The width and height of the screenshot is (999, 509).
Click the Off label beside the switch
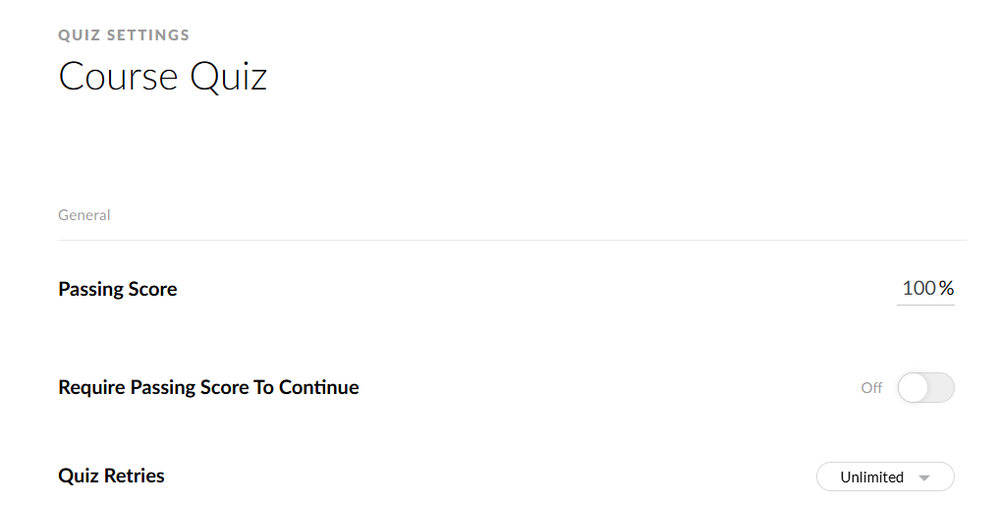coord(872,388)
